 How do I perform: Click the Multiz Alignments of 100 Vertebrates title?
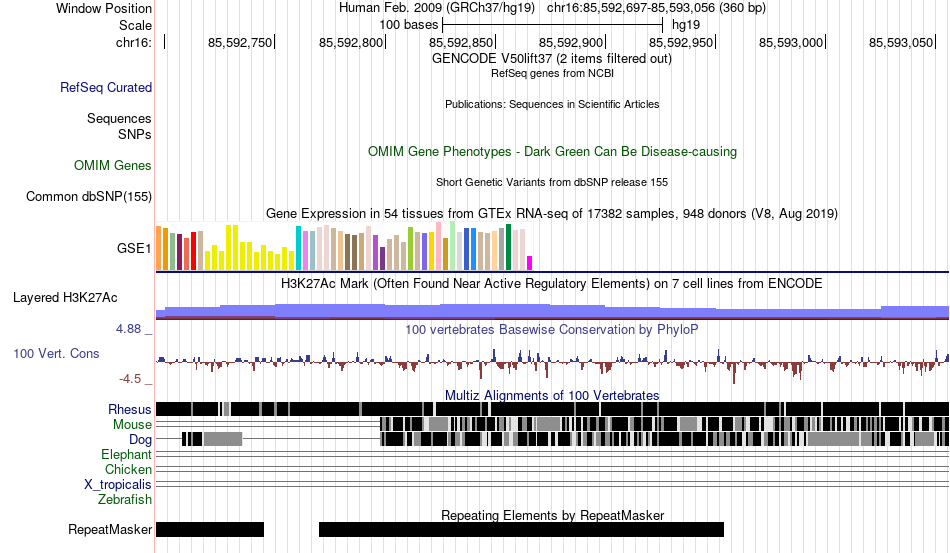[552, 396]
